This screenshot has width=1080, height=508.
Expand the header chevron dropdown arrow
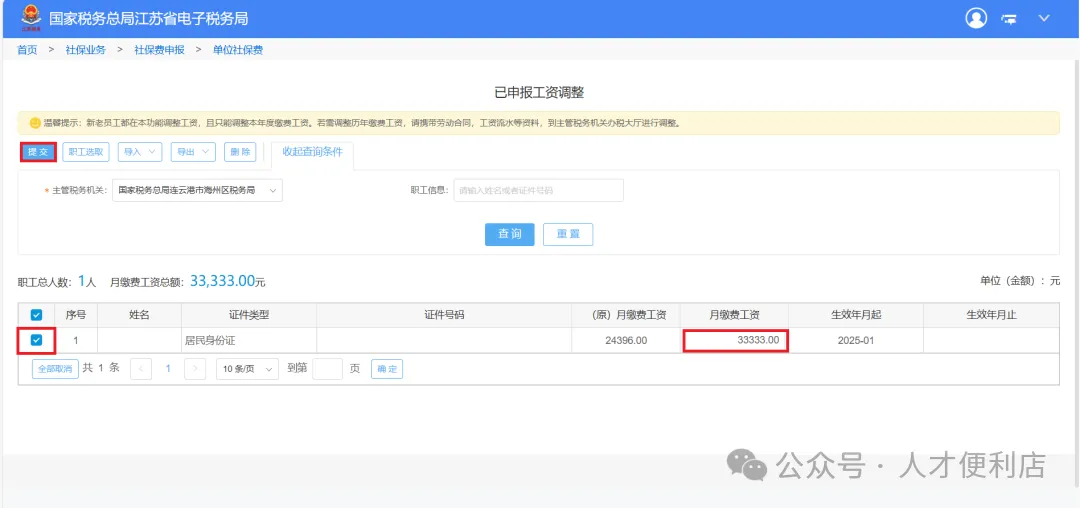click(x=1044, y=18)
